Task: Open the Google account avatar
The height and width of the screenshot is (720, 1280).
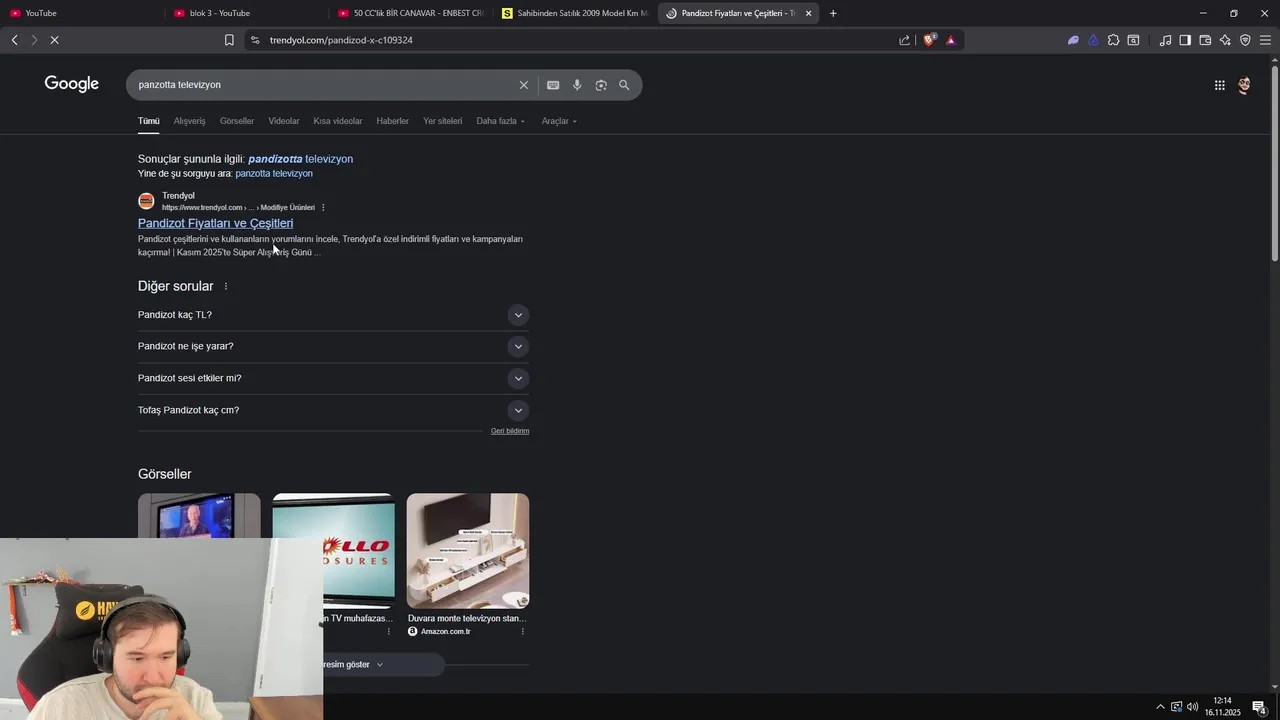Action: pyautogui.click(x=1244, y=85)
